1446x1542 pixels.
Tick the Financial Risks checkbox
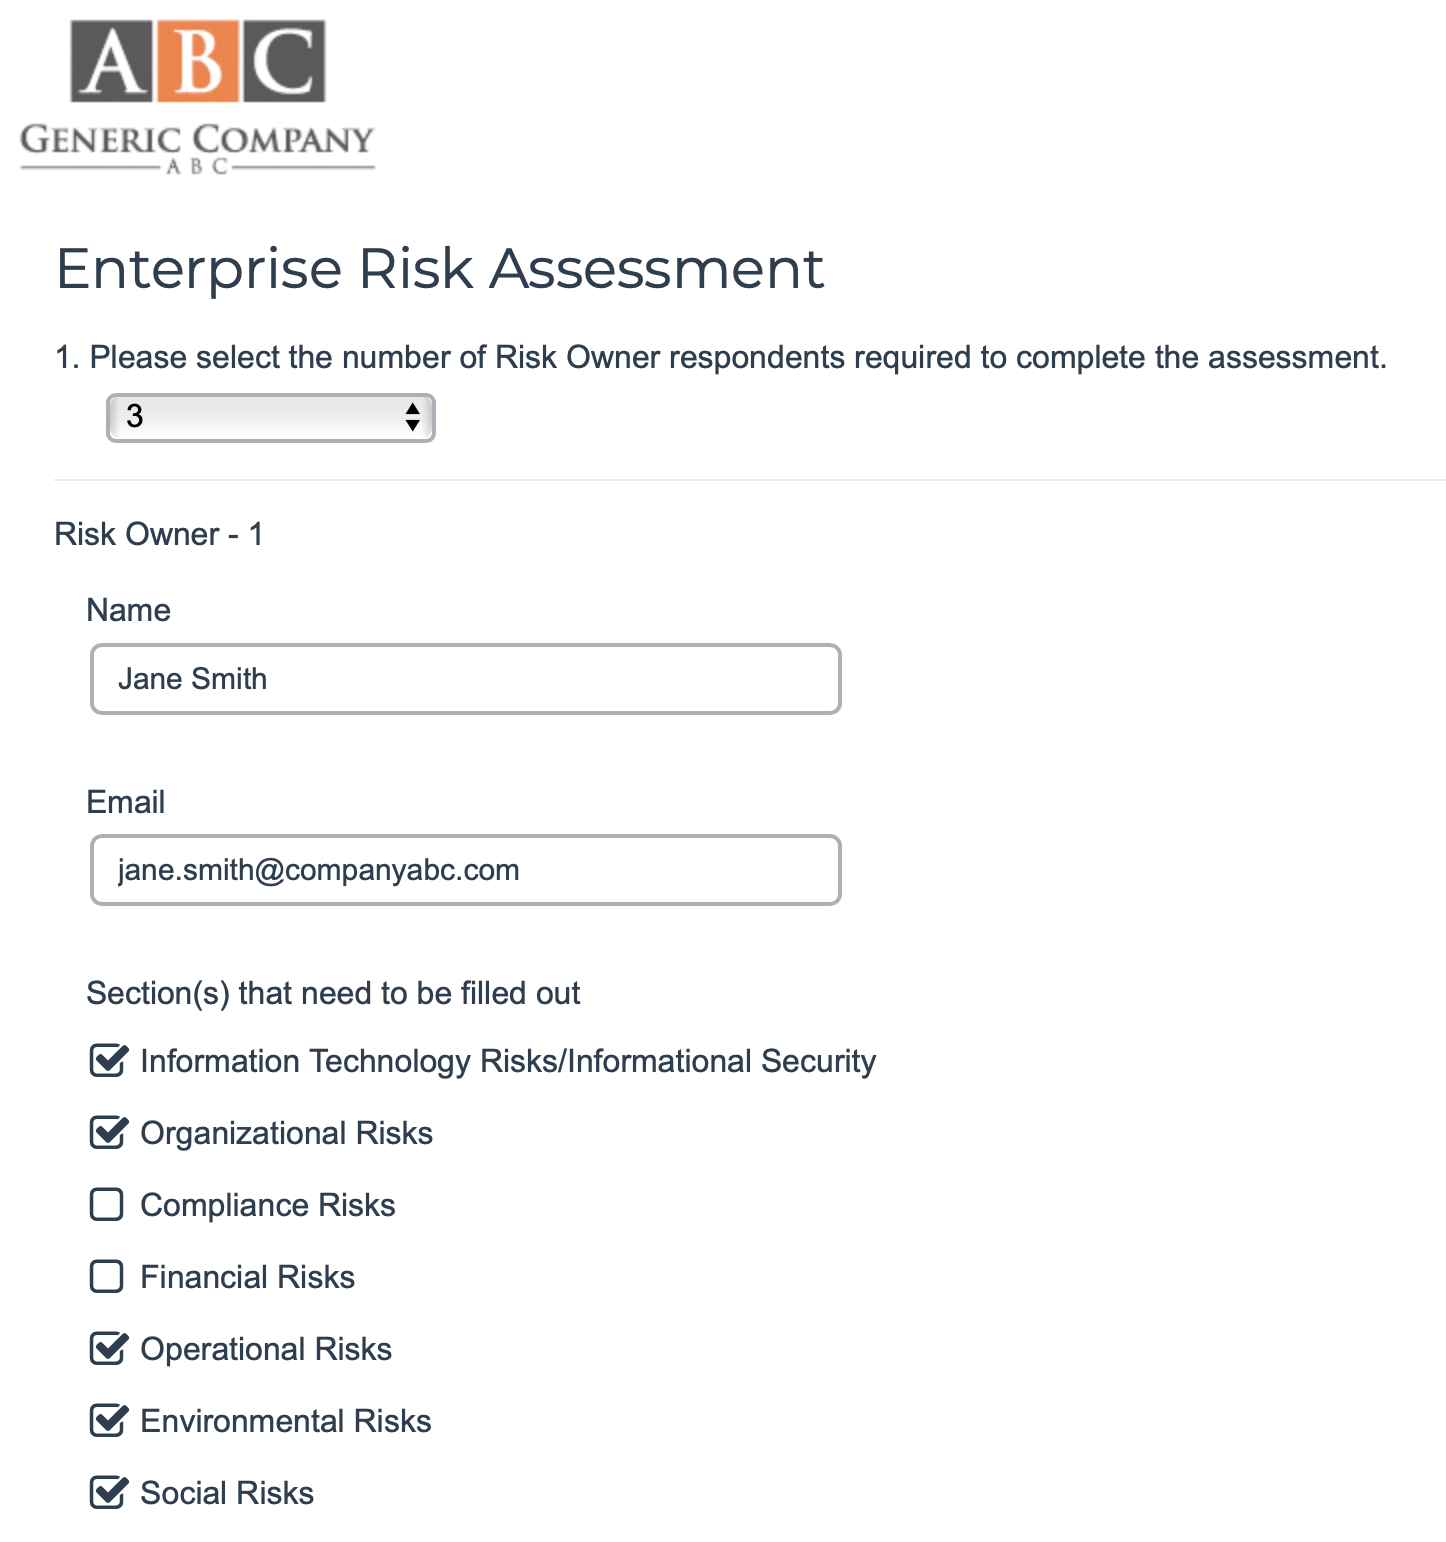coord(107,1277)
